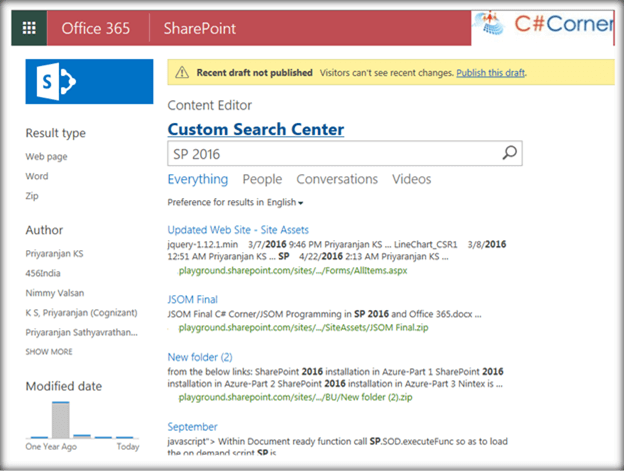Click the tallest bar in Modified date histogram
Image resolution: width=624 pixels, height=471 pixels.
click(60, 418)
